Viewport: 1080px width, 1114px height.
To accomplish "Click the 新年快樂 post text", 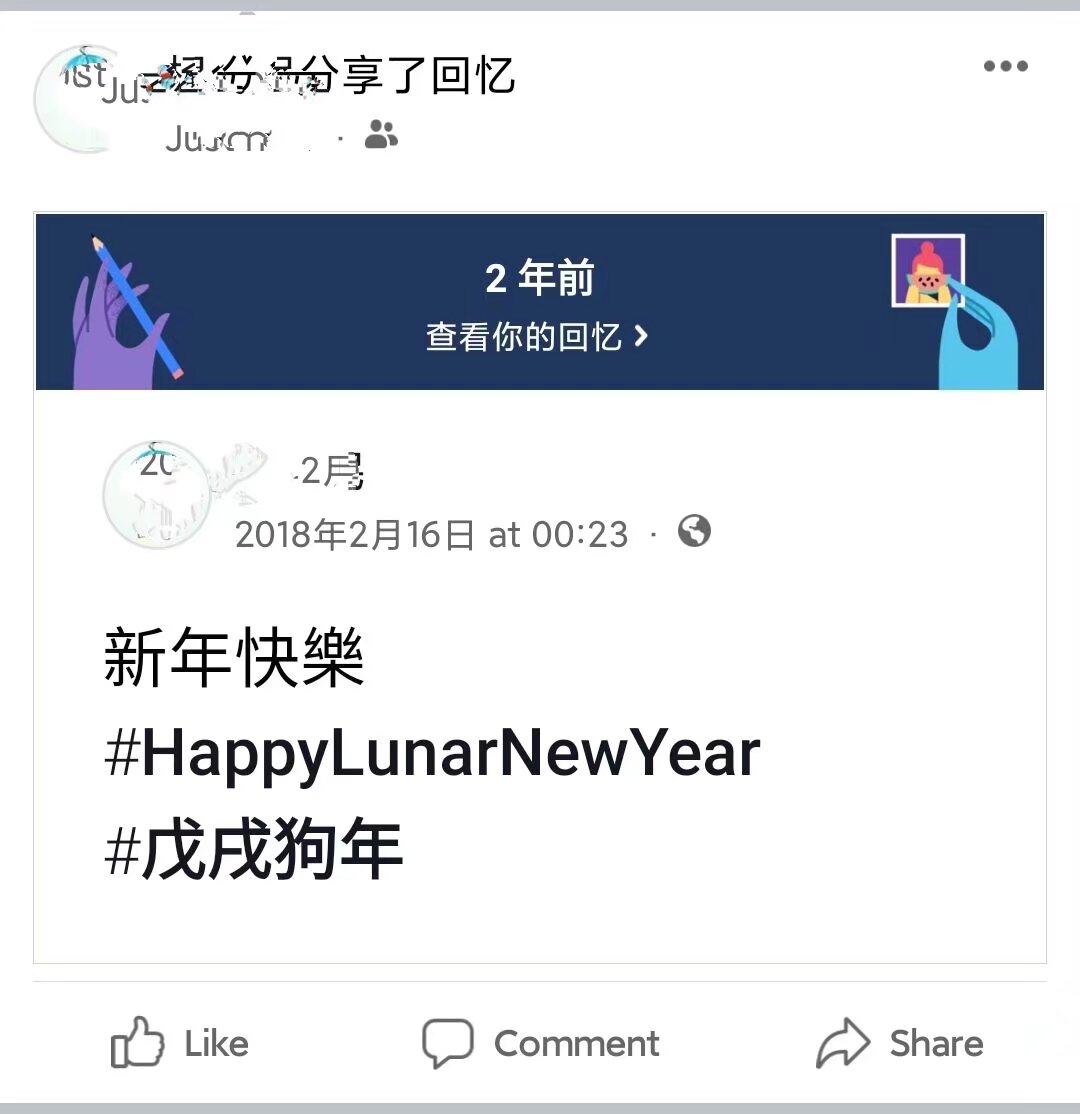I will click(x=234, y=657).
